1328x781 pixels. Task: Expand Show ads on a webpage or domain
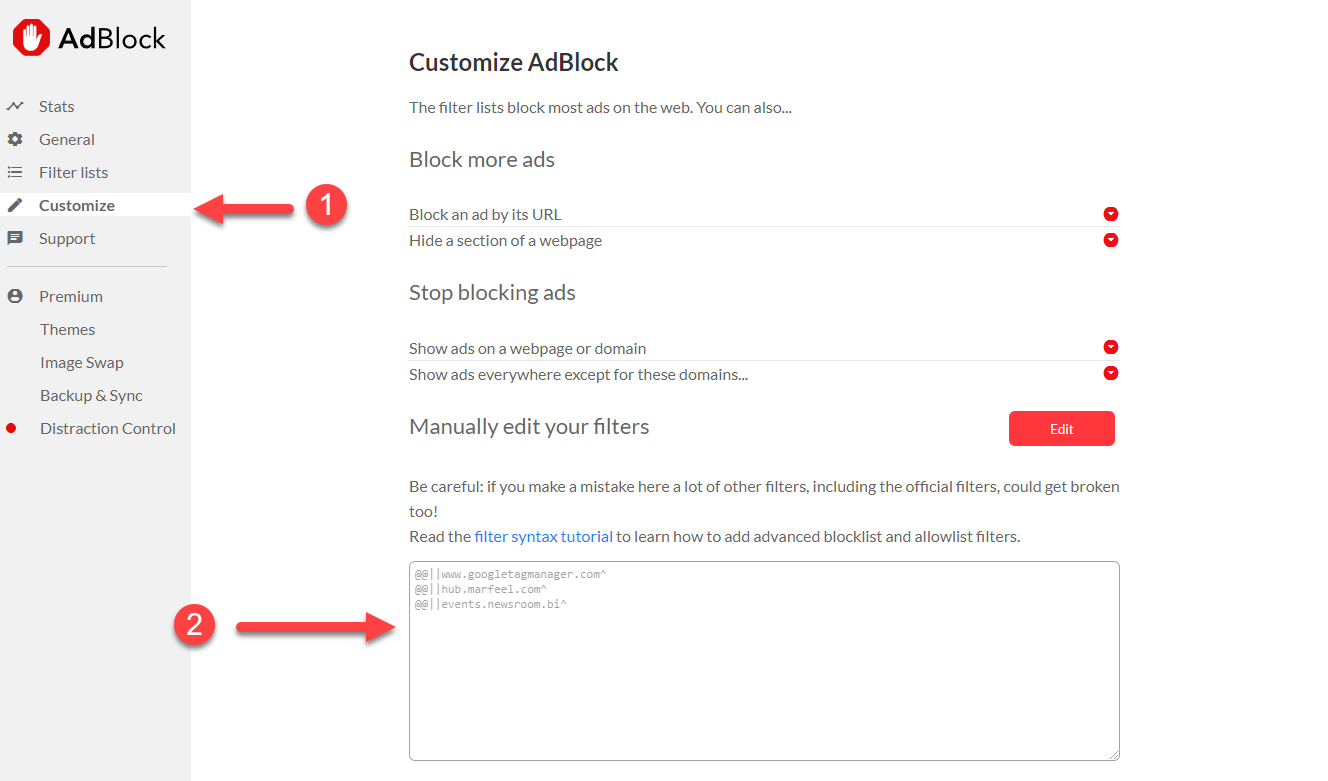pyautogui.click(x=1110, y=347)
